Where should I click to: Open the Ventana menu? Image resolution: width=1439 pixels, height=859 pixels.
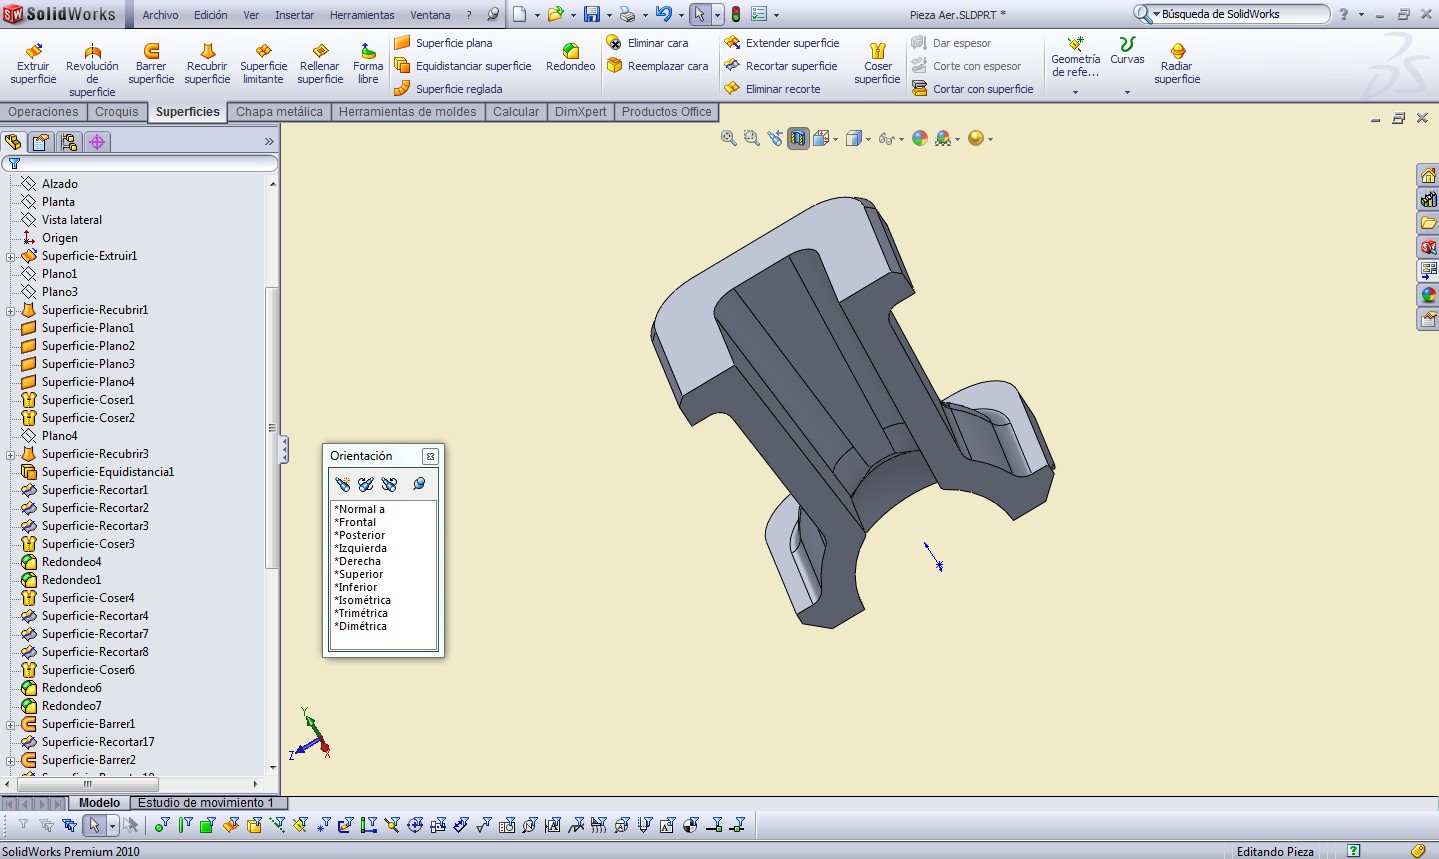pos(430,15)
